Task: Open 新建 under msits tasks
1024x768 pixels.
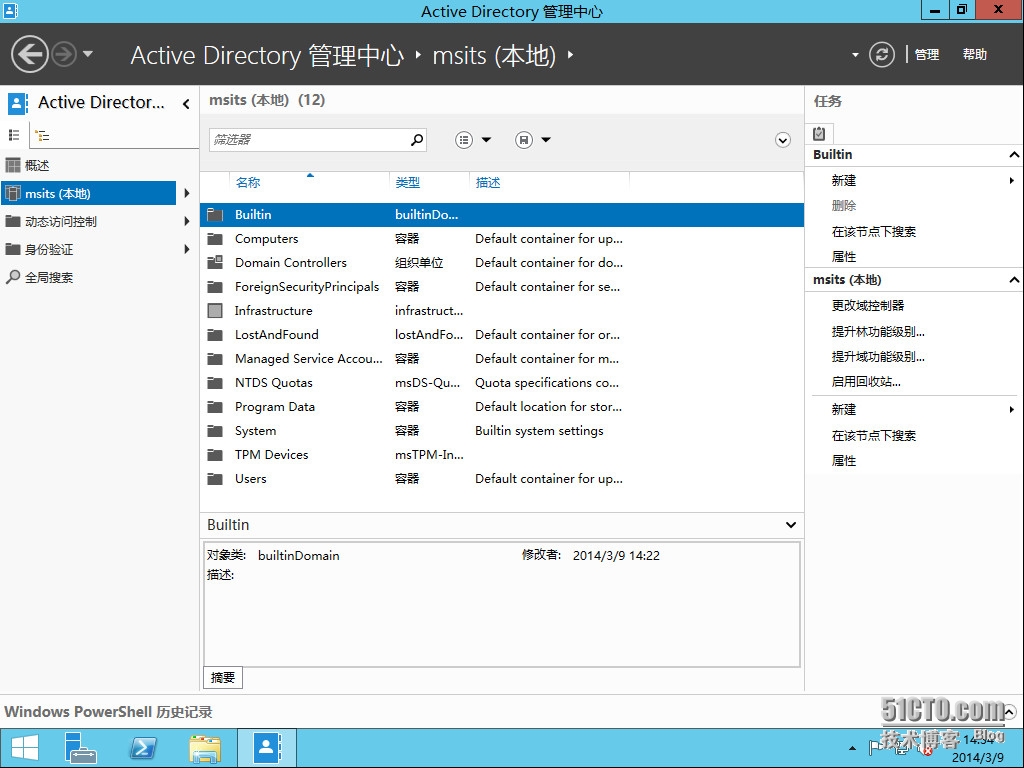Action: tap(844, 409)
